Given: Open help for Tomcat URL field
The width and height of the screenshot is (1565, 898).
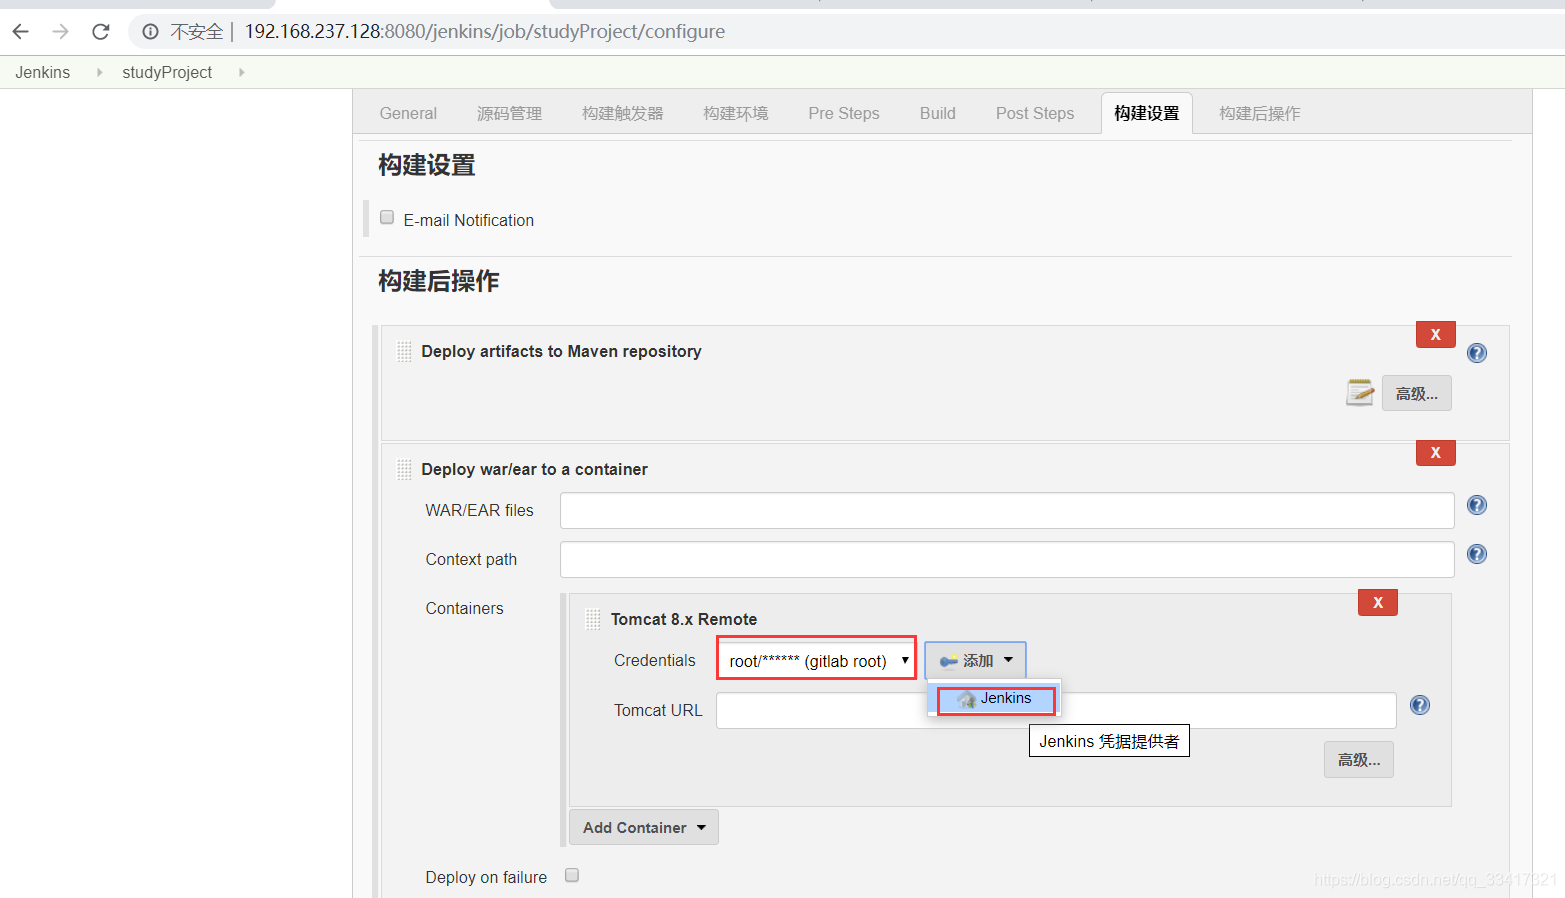Looking at the screenshot, I should [x=1420, y=705].
